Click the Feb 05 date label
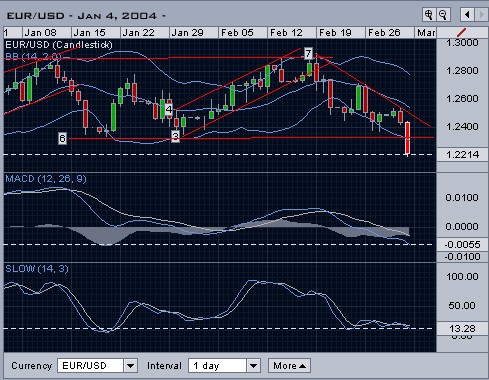Image resolution: width=489 pixels, height=380 pixels. click(237, 33)
